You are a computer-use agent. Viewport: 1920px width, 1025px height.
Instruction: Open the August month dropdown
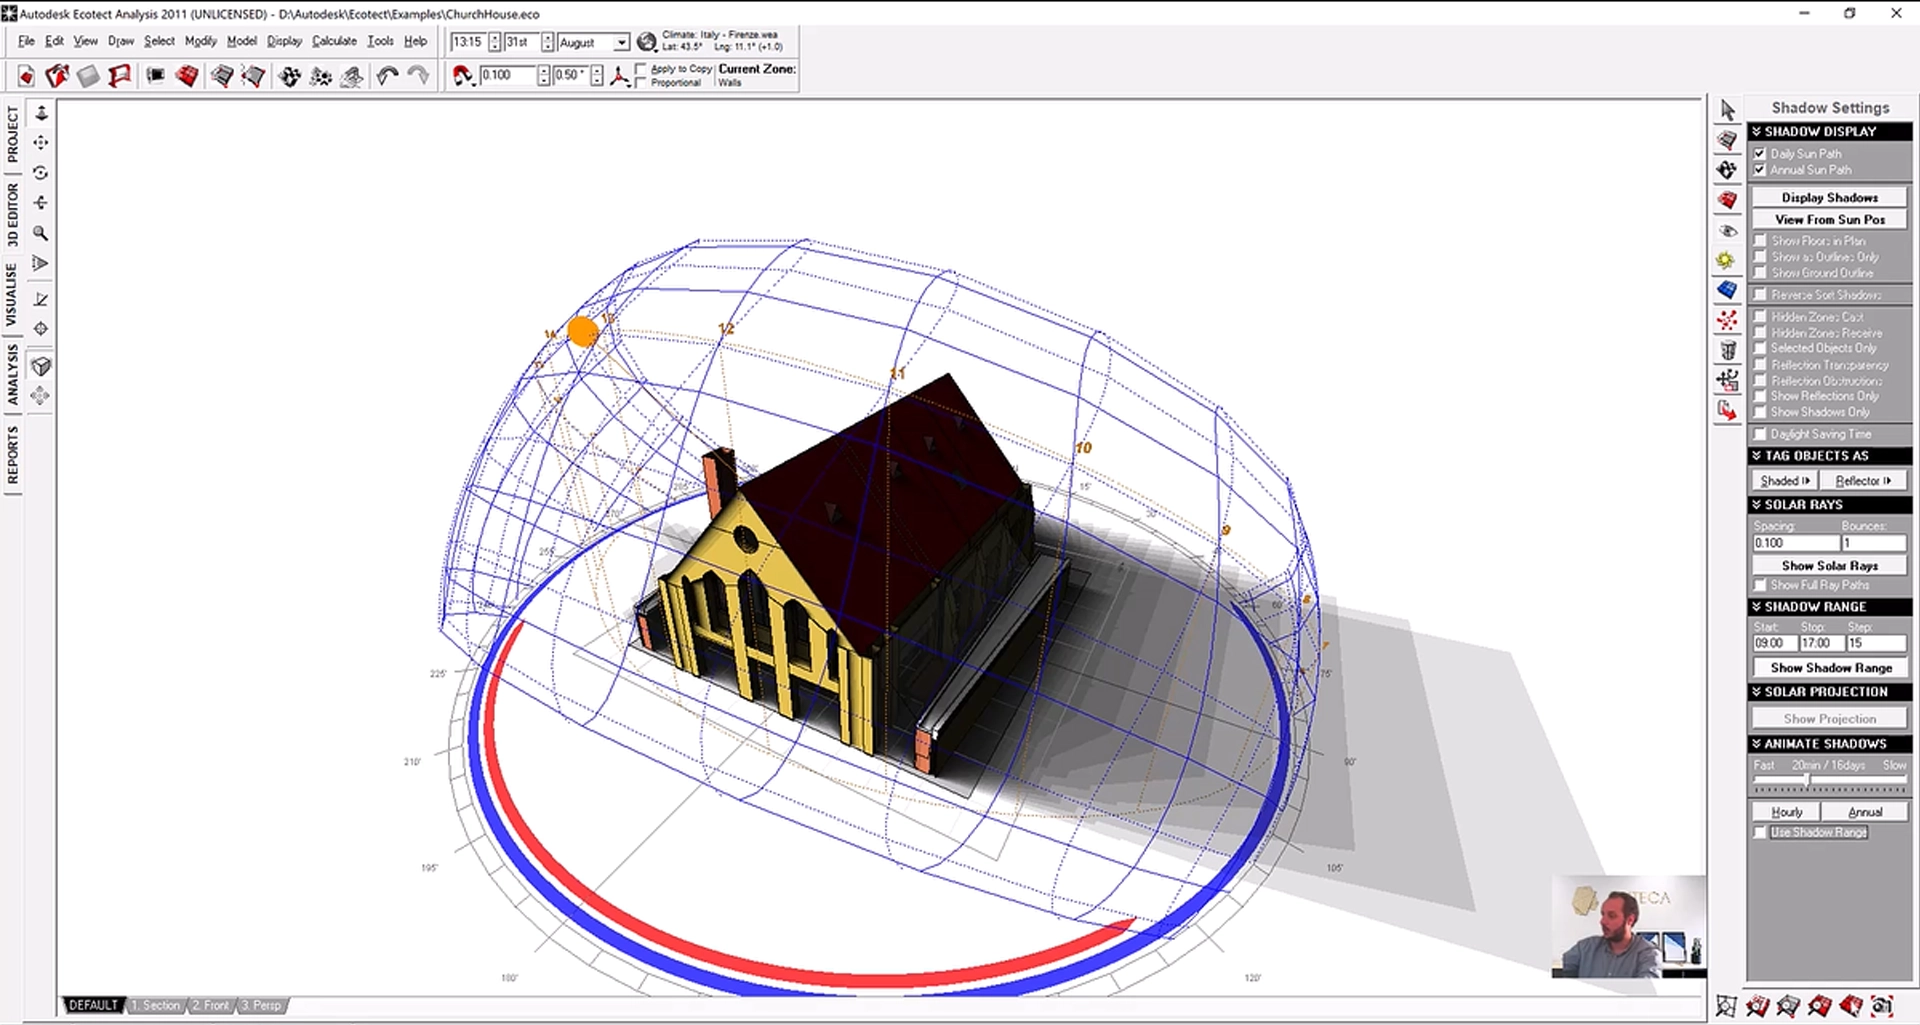(621, 43)
